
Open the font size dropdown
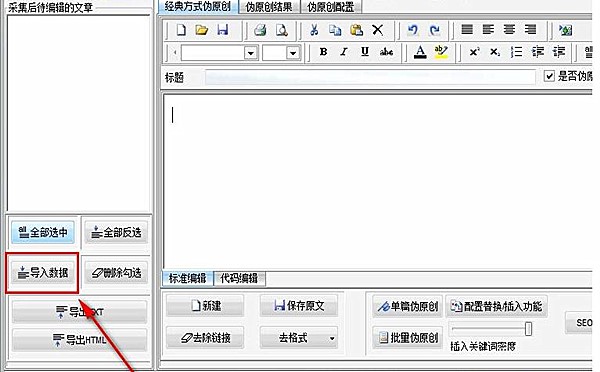293,53
